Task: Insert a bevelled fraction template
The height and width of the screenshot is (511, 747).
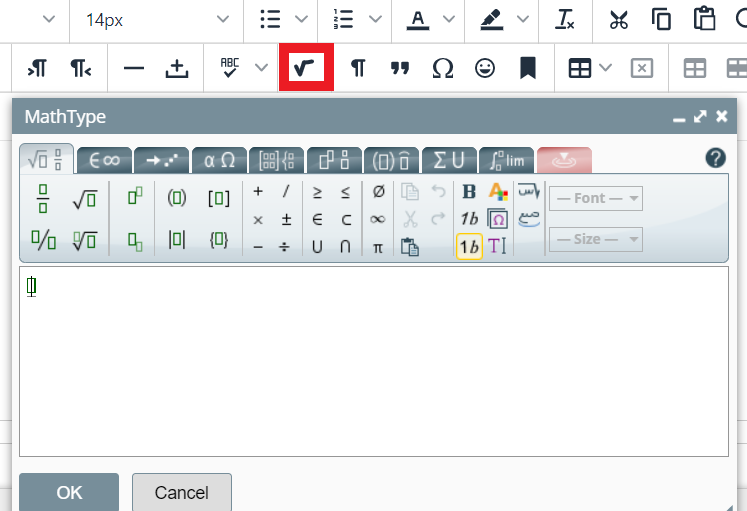Action: pos(43,240)
